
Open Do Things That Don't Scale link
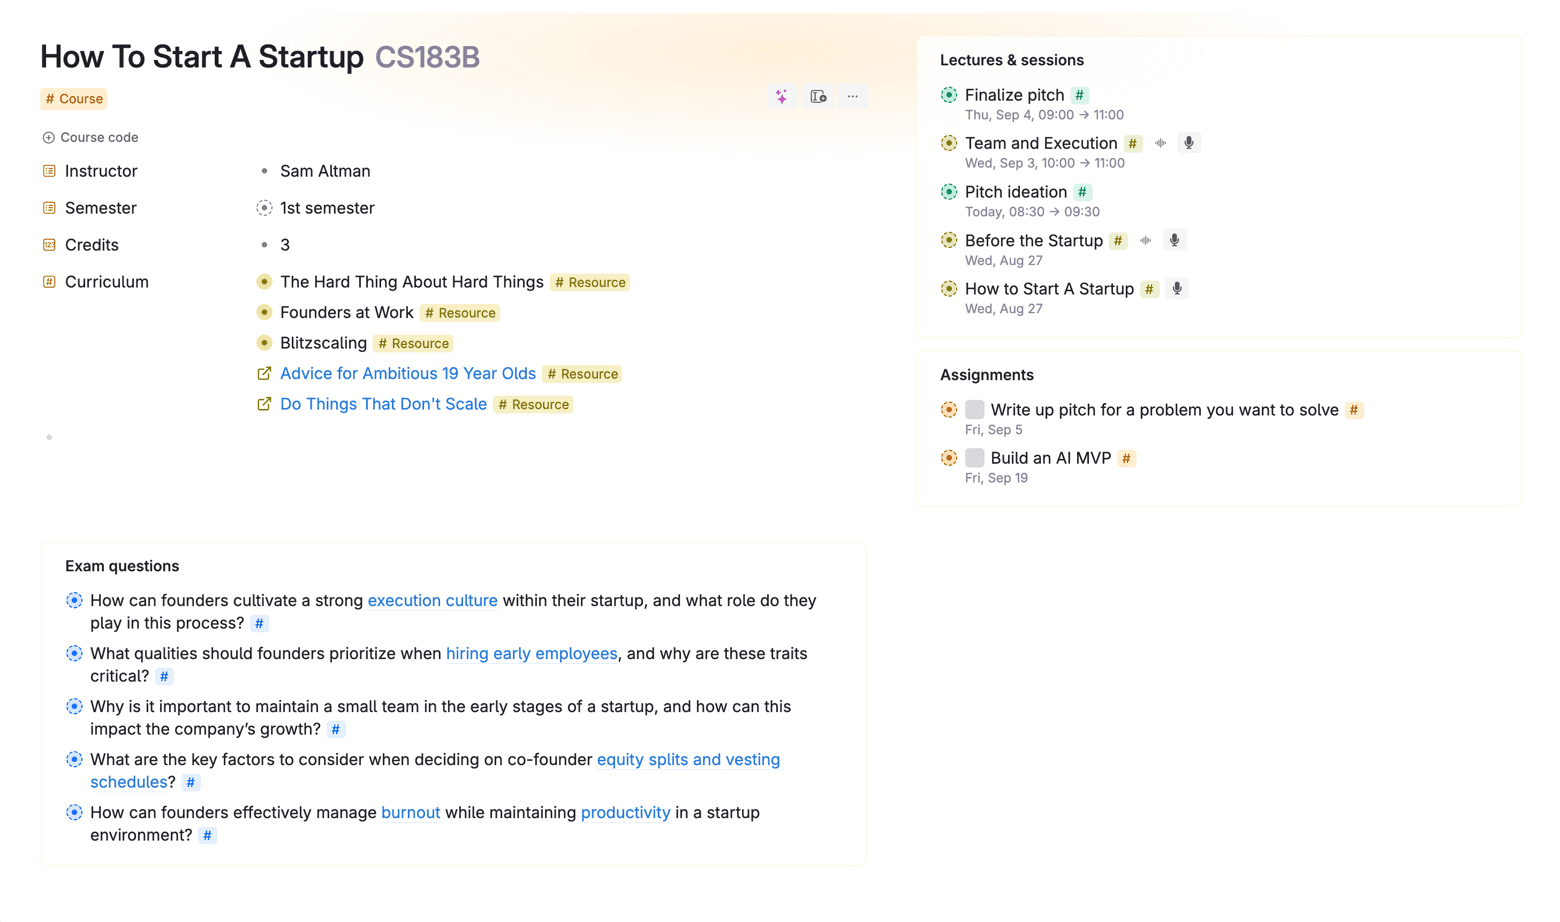(x=383, y=404)
